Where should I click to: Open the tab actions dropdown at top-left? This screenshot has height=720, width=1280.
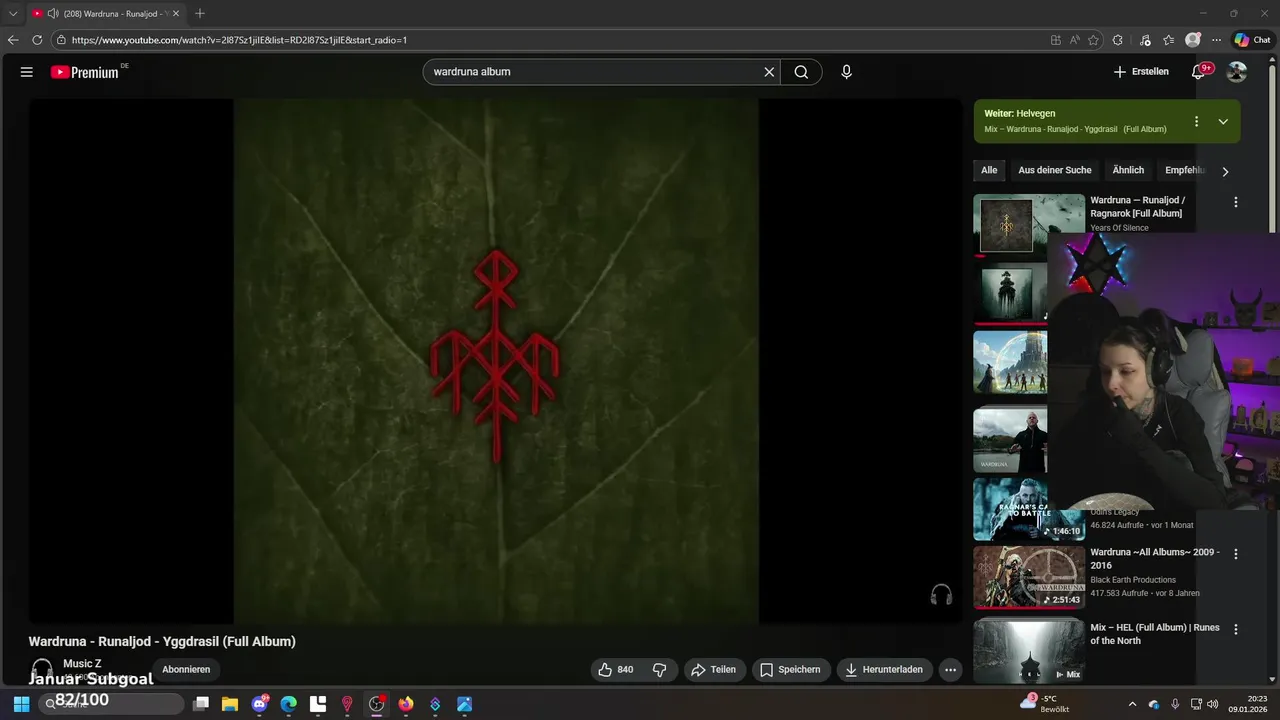click(x=13, y=14)
